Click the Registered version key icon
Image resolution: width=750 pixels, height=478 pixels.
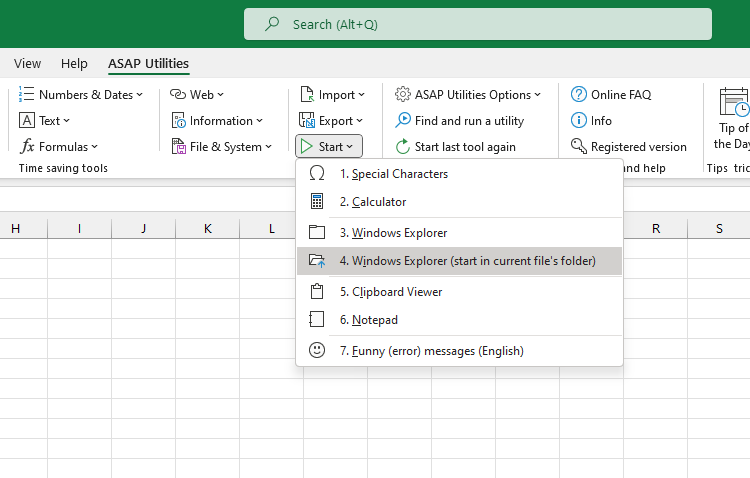(579, 146)
